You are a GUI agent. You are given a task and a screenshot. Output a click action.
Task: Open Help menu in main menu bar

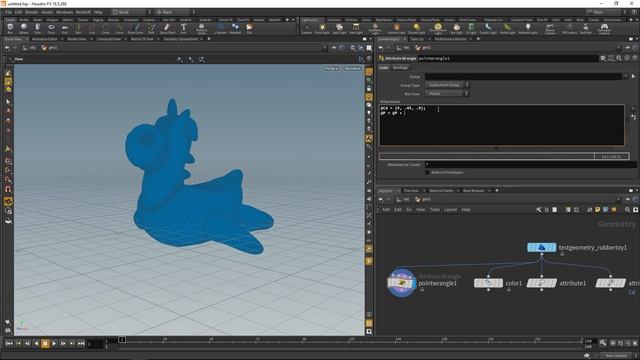click(x=98, y=12)
